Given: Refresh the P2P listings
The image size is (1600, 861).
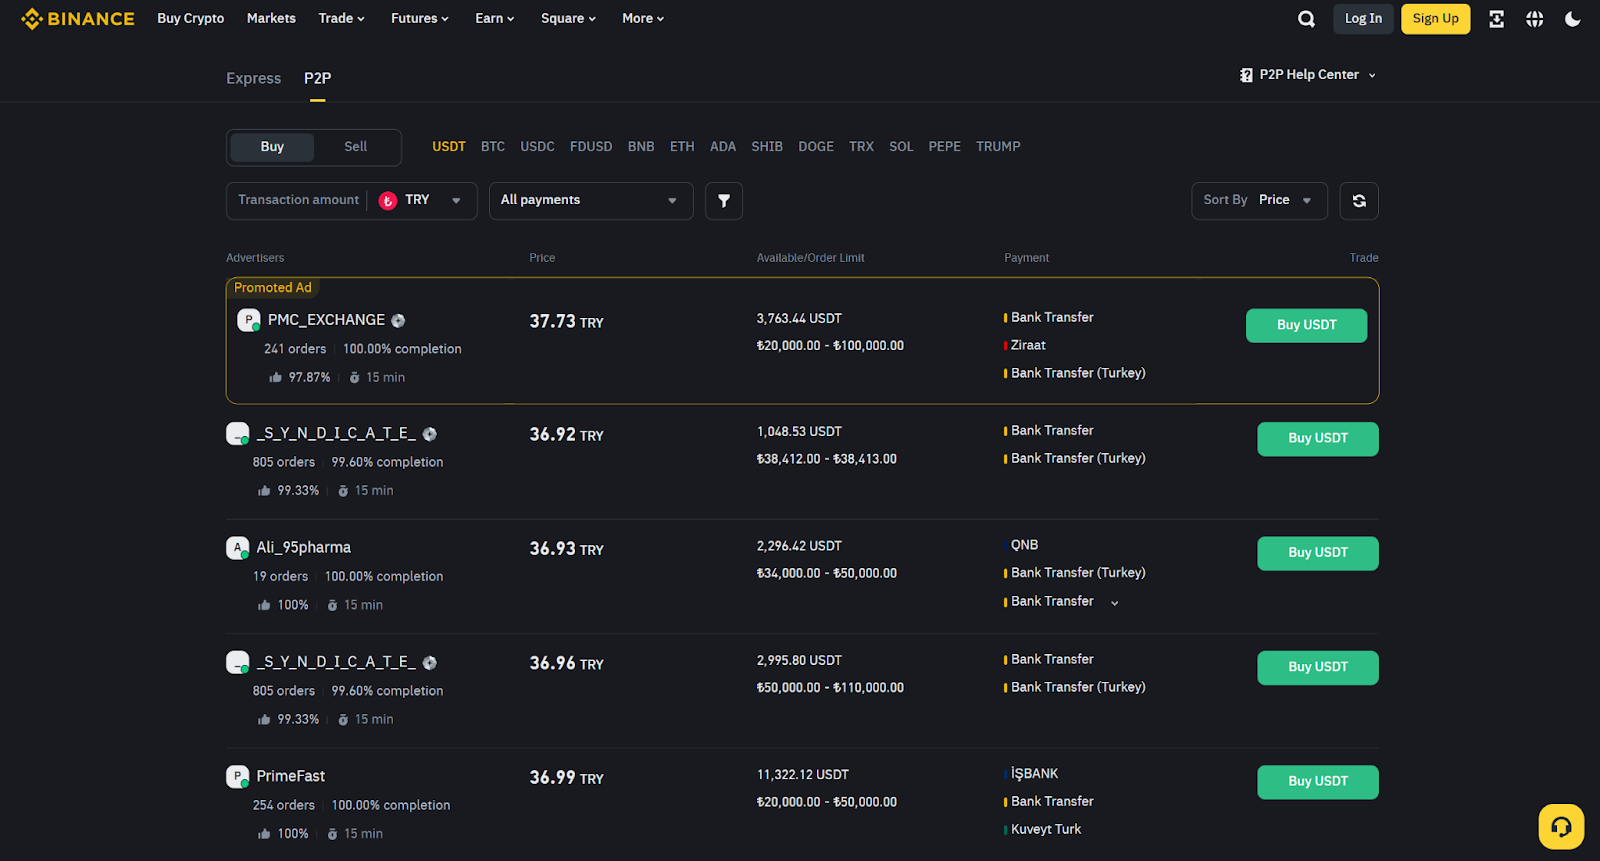Looking at the screenshot, I should (x=1359, y=201).
